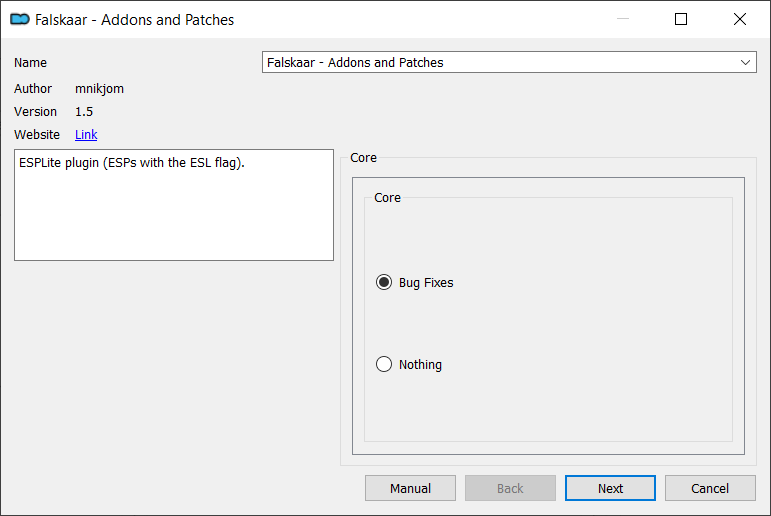Click the window title bar text

tap(134, 20)
